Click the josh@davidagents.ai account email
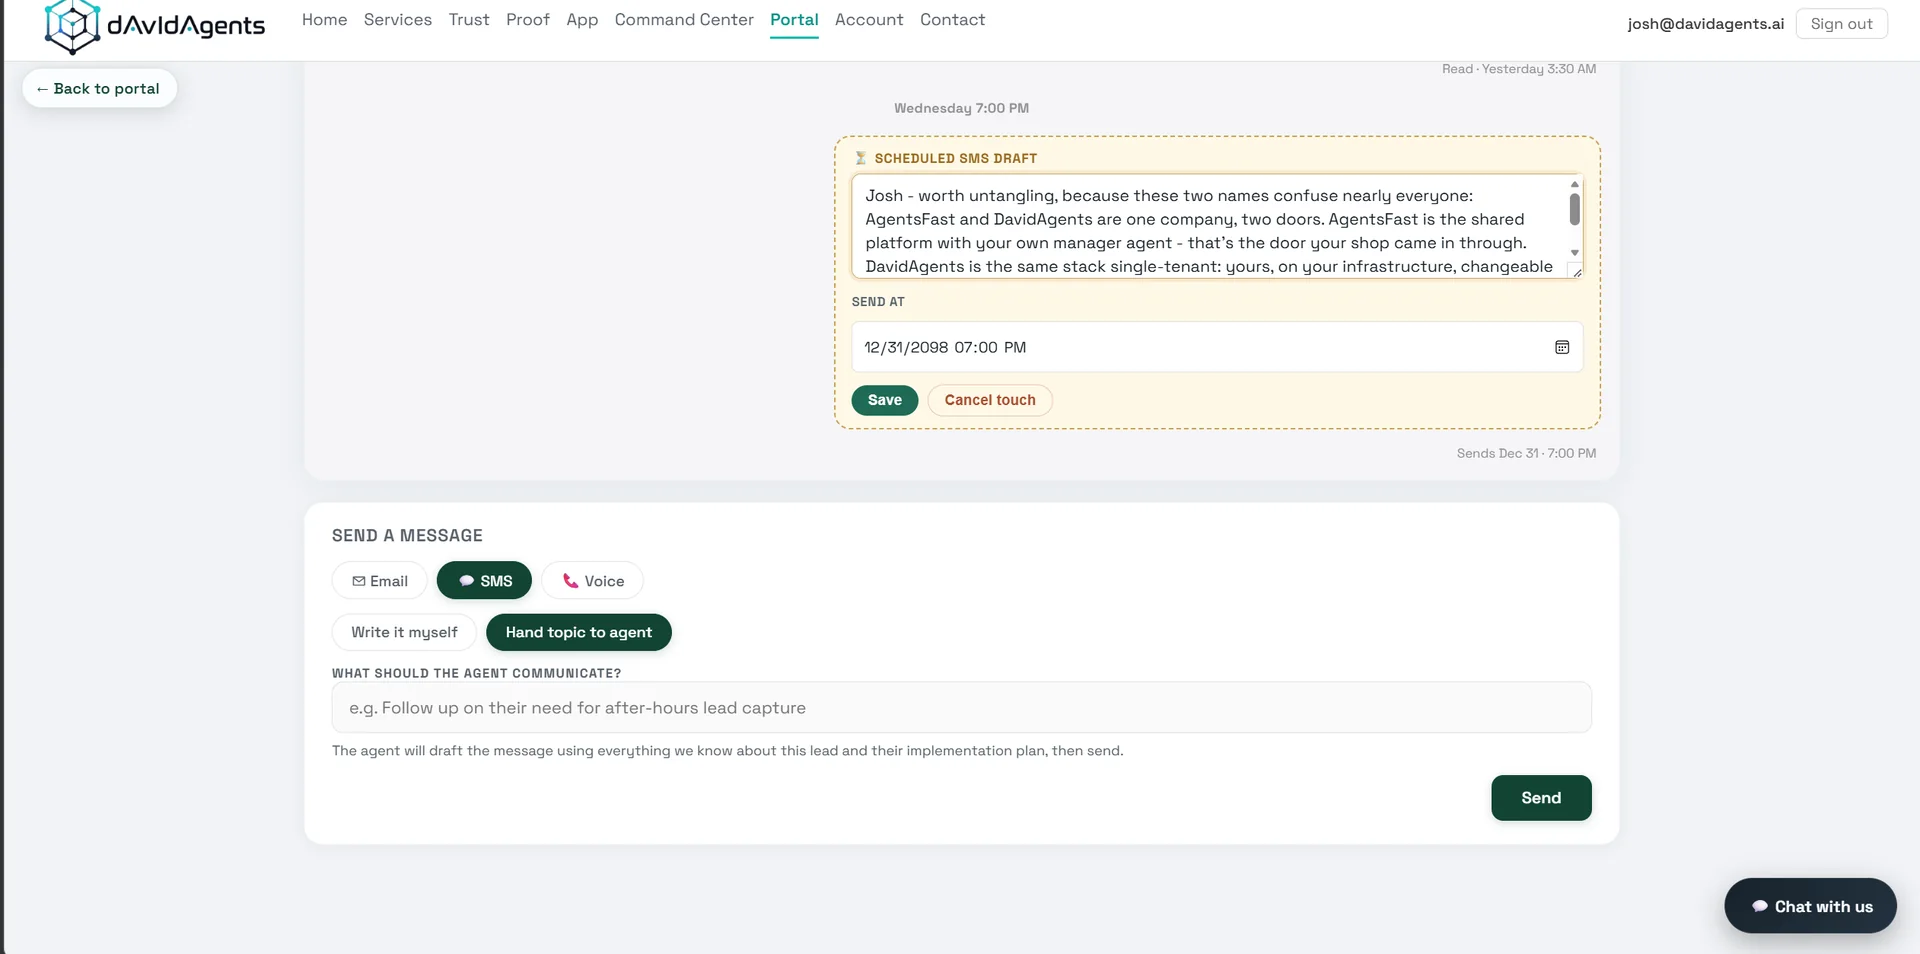Viewport: 1920px width, 954px height. pos(1705,24)
